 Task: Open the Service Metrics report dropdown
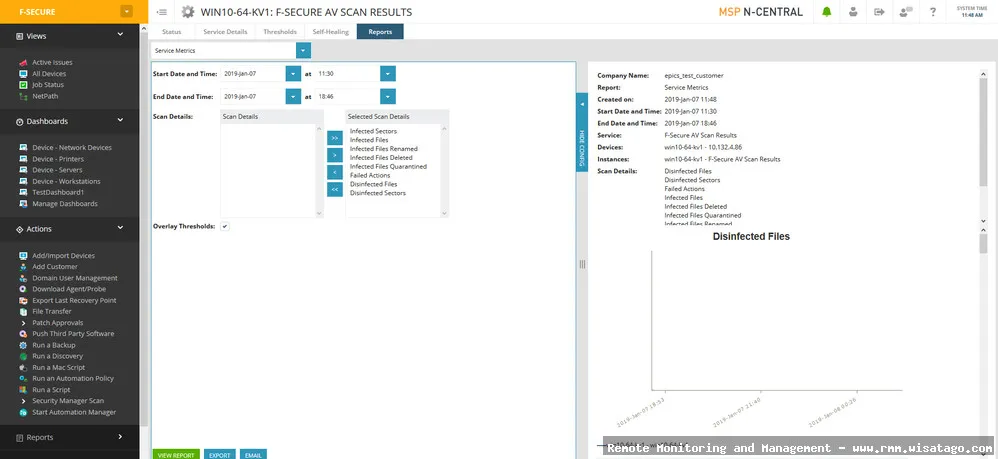pos(304,50)
